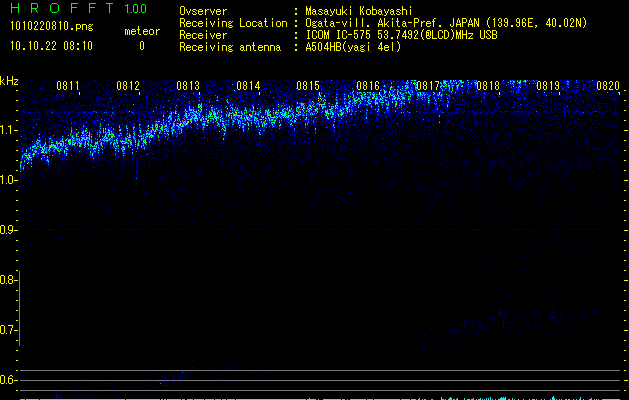Viewport: 629px width, 400px height.
Task: Click the 0.6 frequency axis label
Action: click(x=9, y=380)
